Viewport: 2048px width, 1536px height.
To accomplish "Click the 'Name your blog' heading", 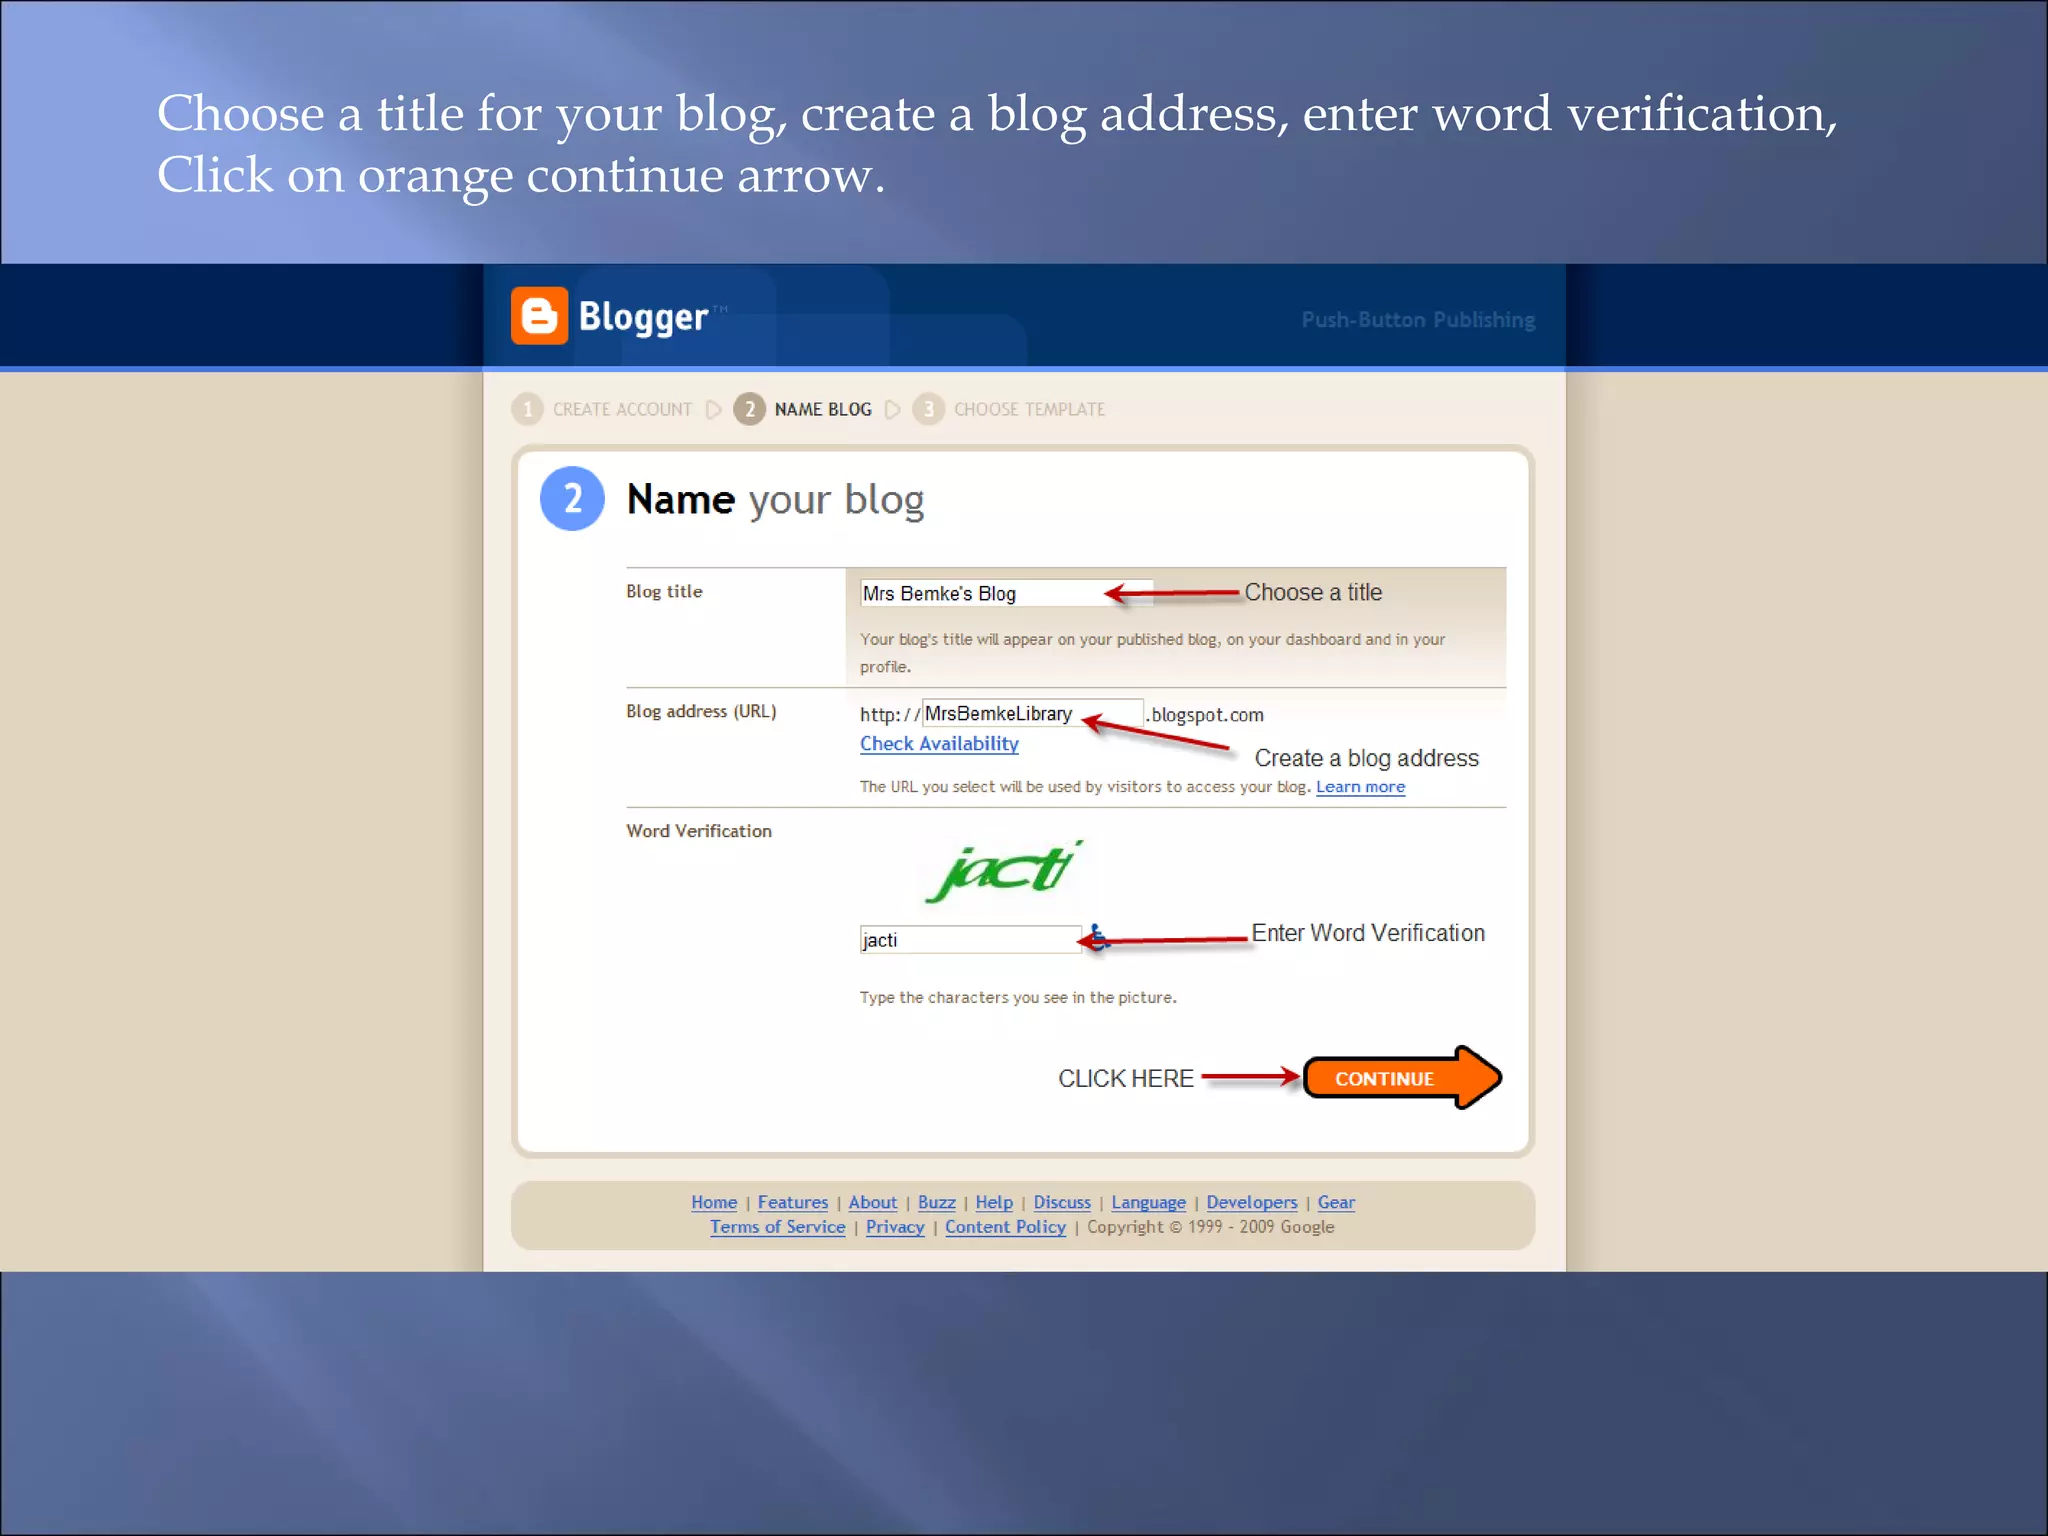I will 775,499.
